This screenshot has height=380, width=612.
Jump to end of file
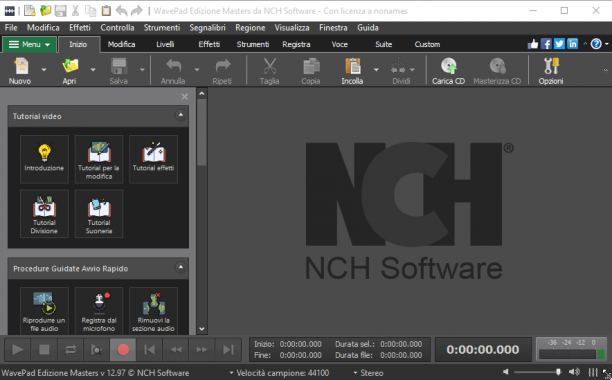[228, 350]
